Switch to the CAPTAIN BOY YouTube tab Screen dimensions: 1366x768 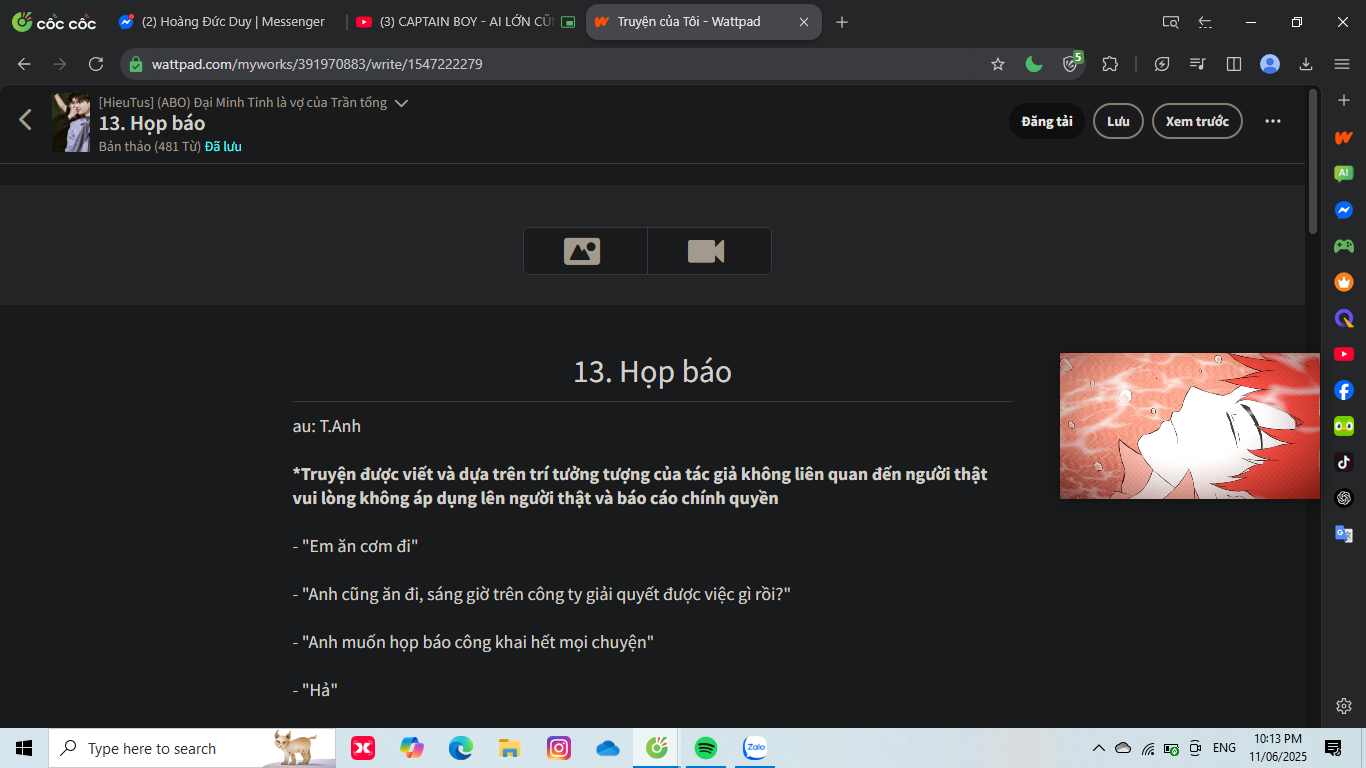click(462, 22)
